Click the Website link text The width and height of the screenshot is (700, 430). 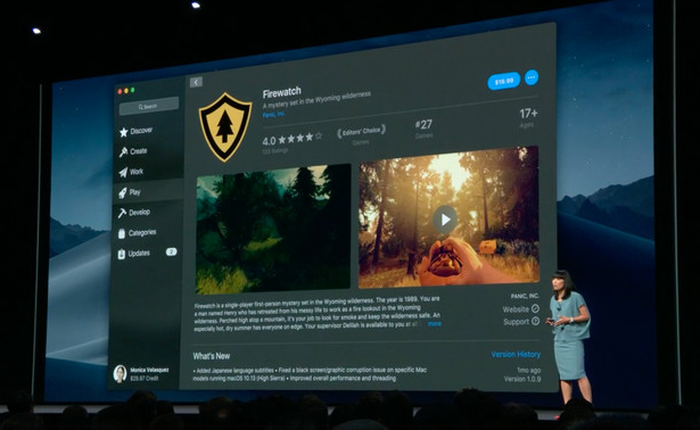515,309
